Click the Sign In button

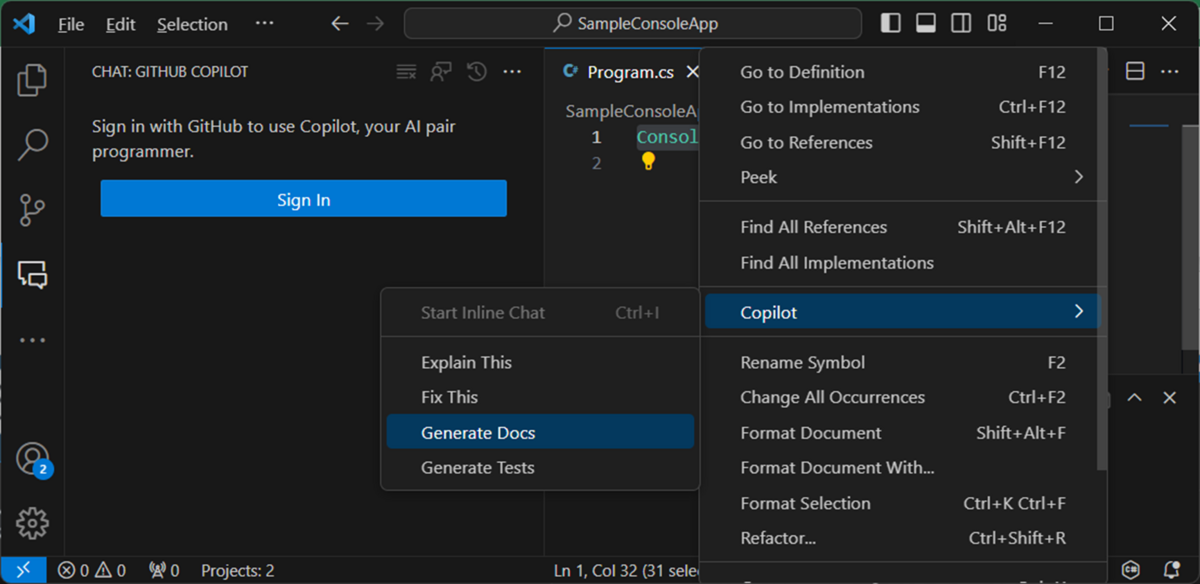click(x=303, y=199)
